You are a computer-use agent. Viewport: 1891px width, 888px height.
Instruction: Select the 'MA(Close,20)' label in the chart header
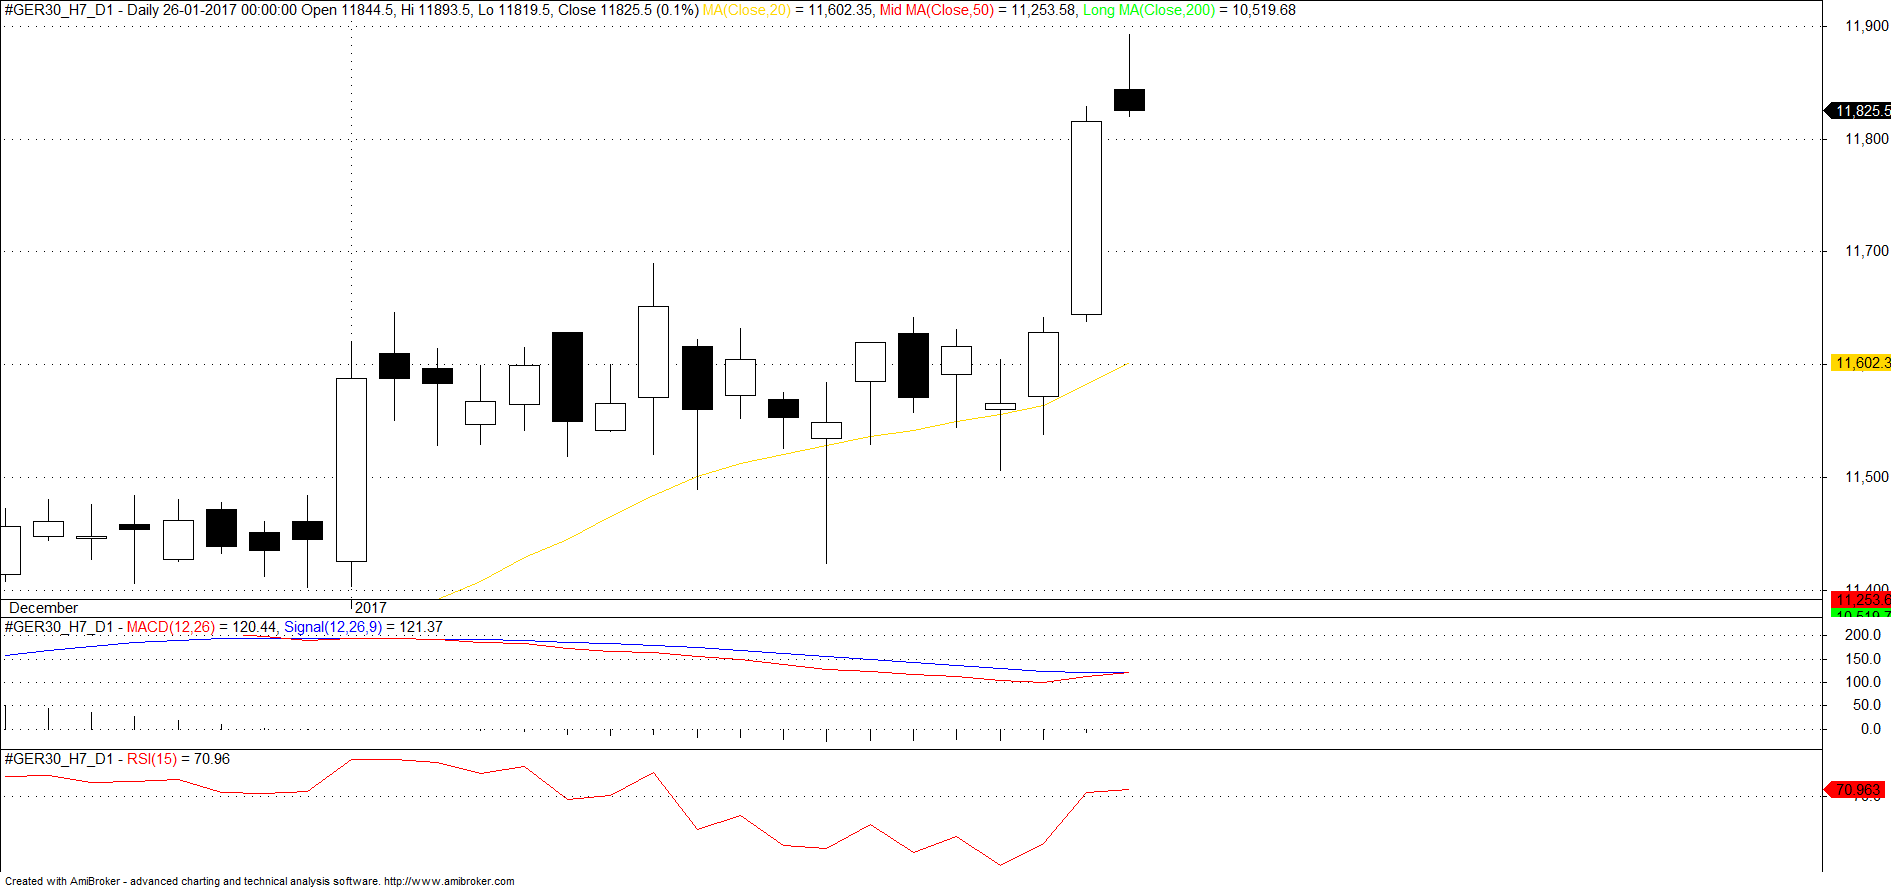(x=747, y=10)
